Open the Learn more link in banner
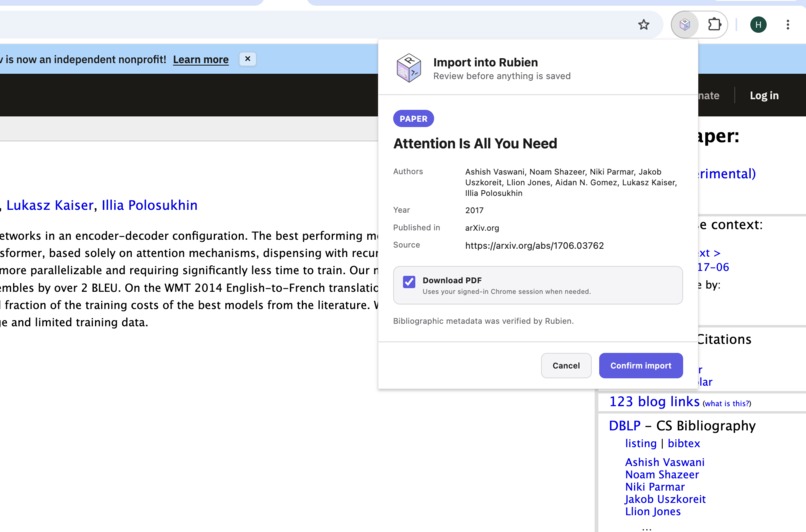Screen dimensions: 806x532 (x=200, y=59)
